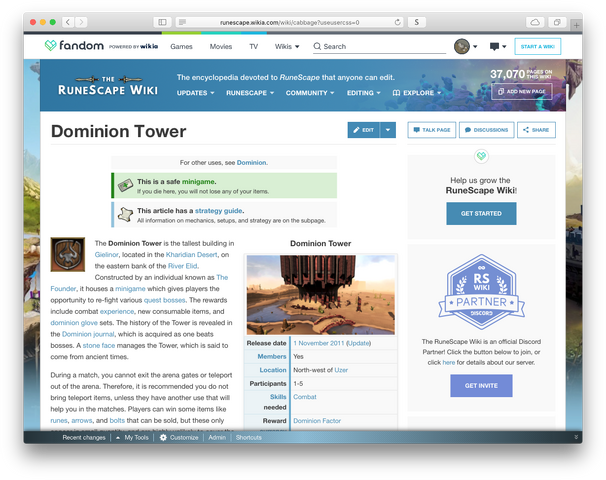Open the Movies navigation item

pos(221,46)
